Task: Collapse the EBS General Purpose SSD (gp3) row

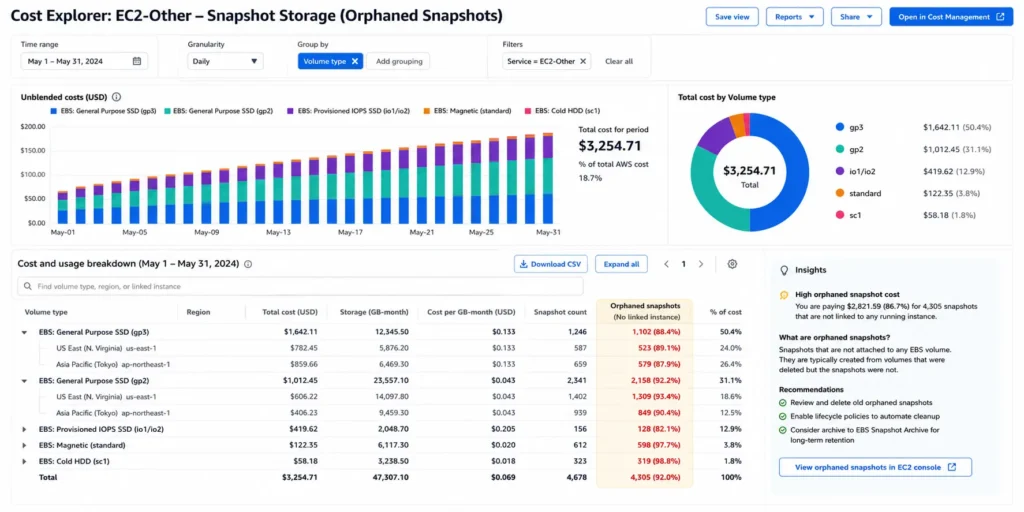Action: coord(25,332)
